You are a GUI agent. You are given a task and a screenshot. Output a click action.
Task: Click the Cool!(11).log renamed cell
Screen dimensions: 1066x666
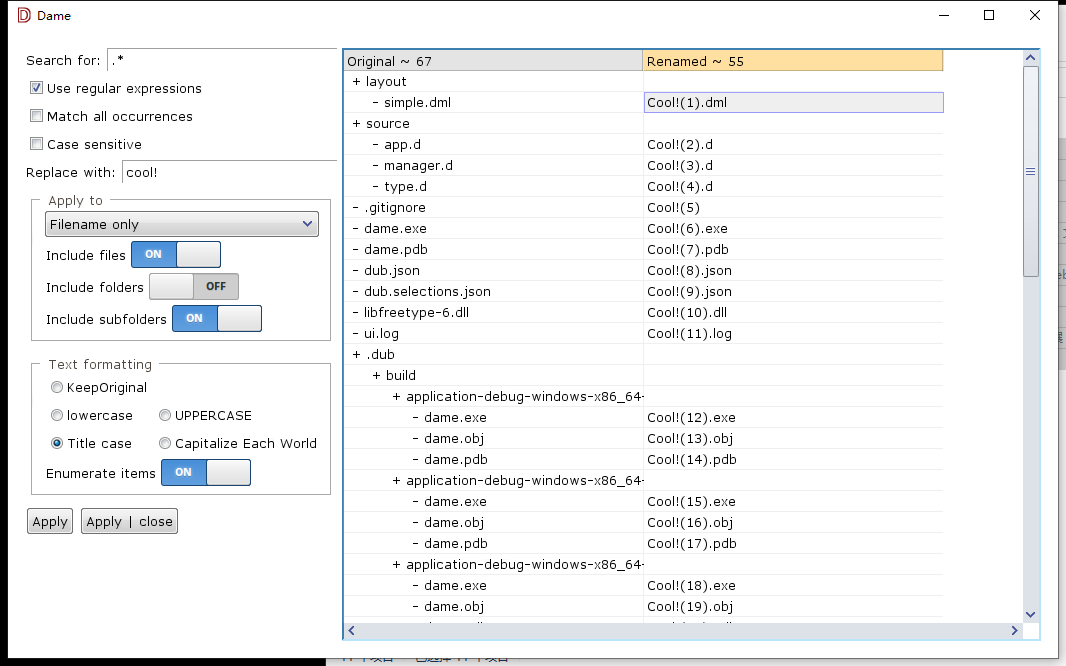click(x=793, y=334)
